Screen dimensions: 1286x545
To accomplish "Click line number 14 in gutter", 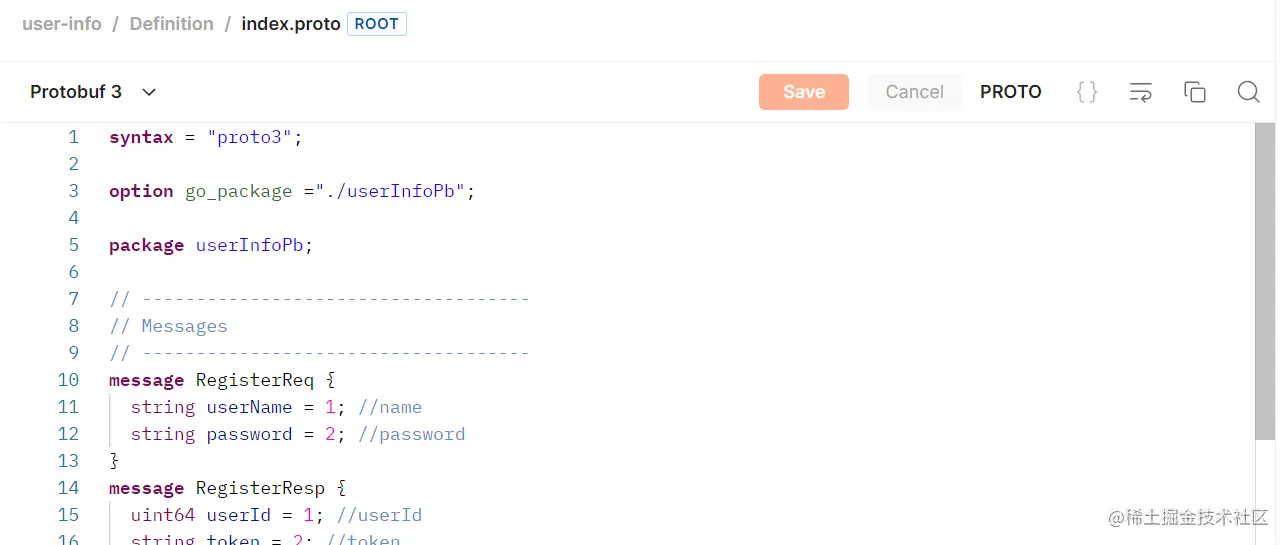I will point(68,488).
